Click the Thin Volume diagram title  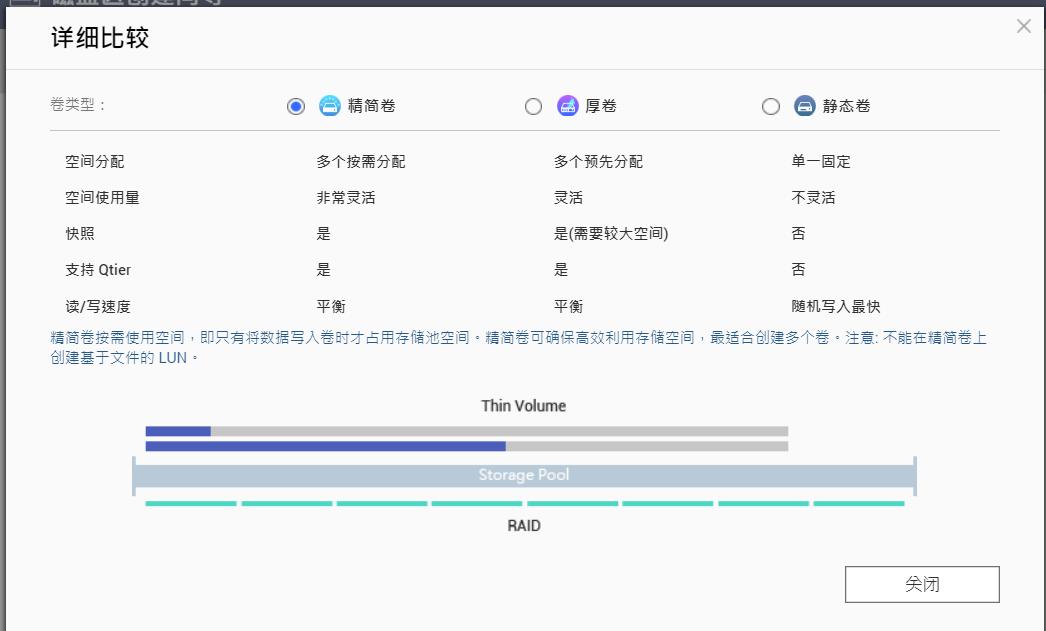coord(522,406)
